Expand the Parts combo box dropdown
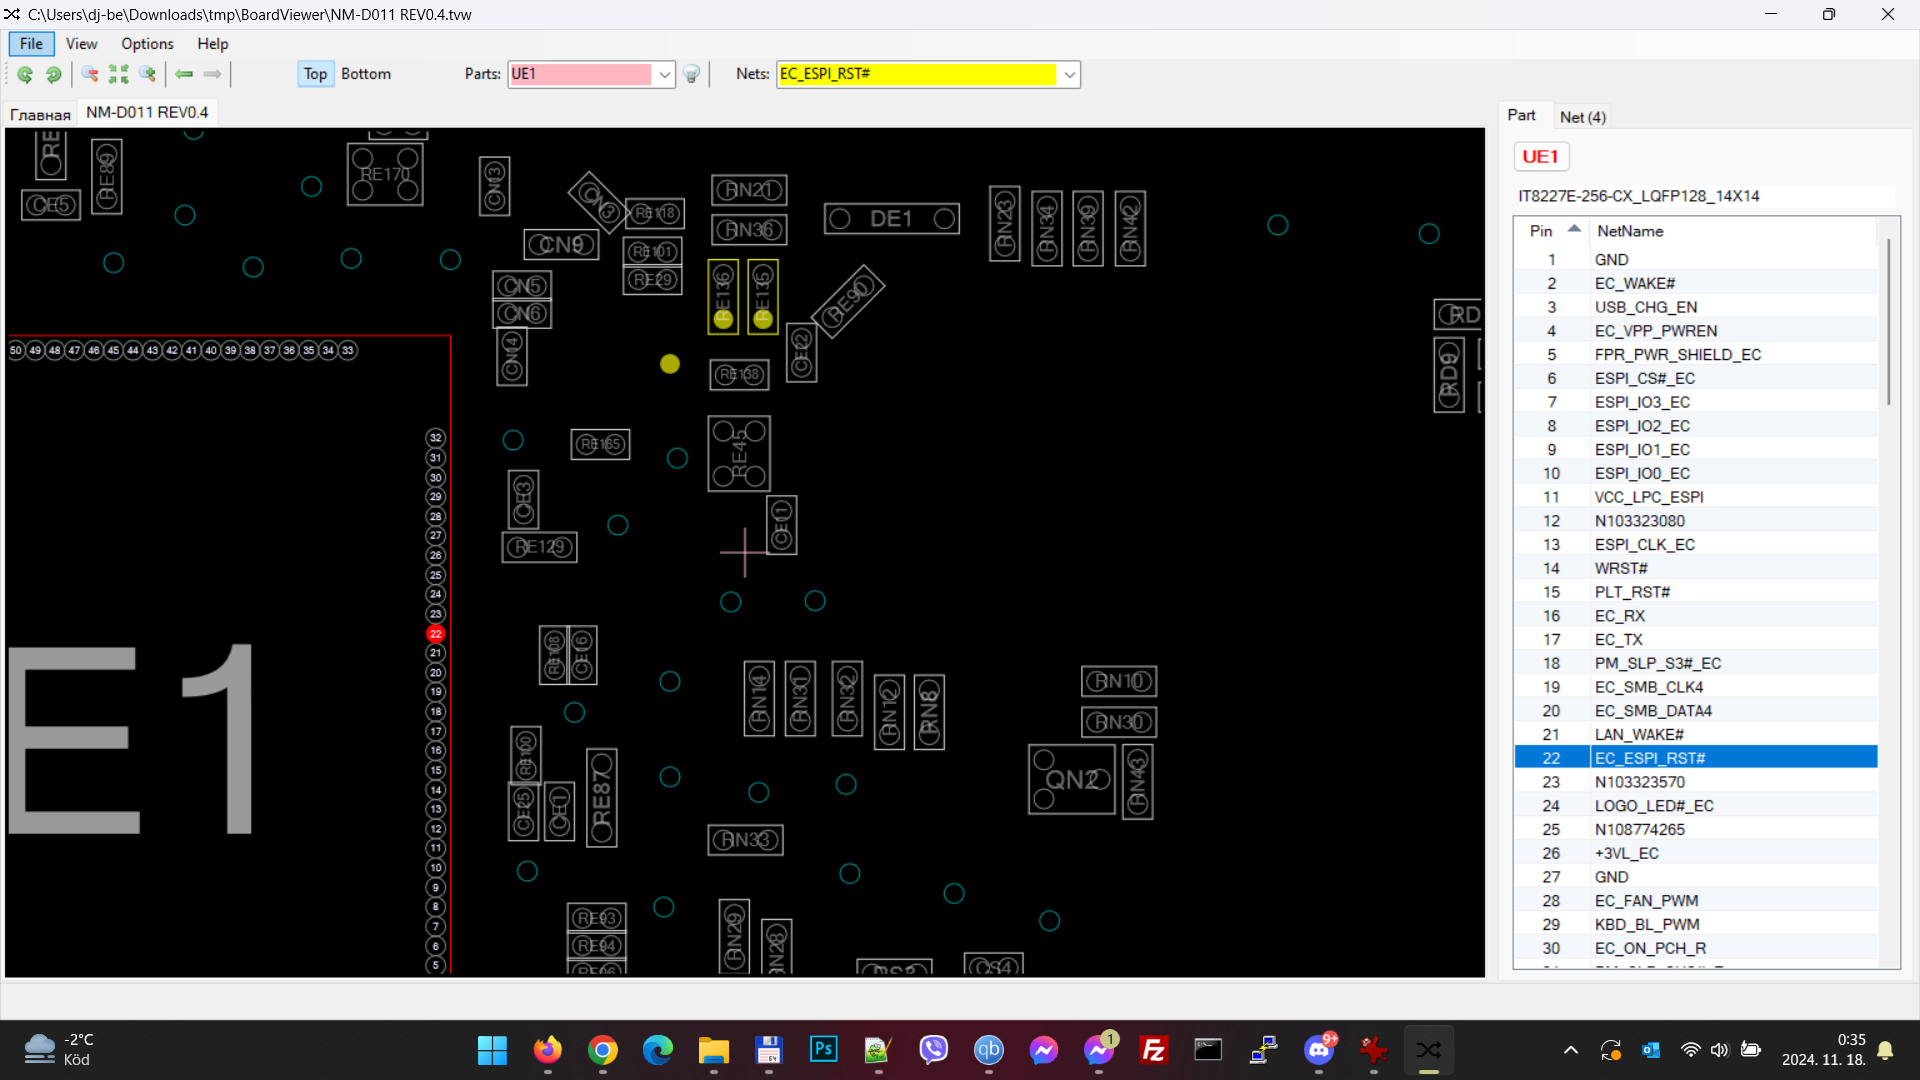This screenshot has height=1080, width=1920. [x=665, y=75]
